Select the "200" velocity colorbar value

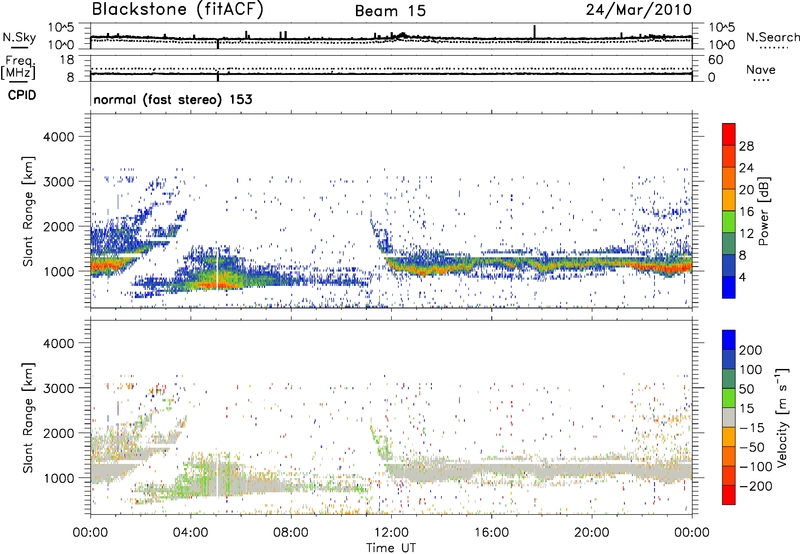[x=751, y=350]
